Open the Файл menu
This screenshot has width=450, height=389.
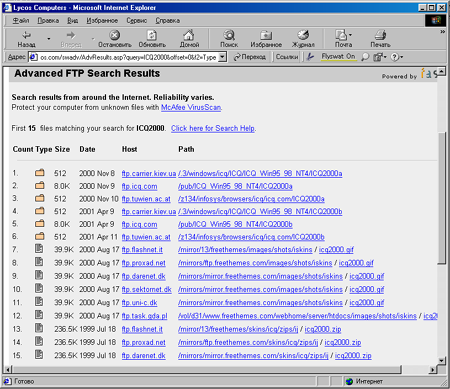(x=21, y=21)
